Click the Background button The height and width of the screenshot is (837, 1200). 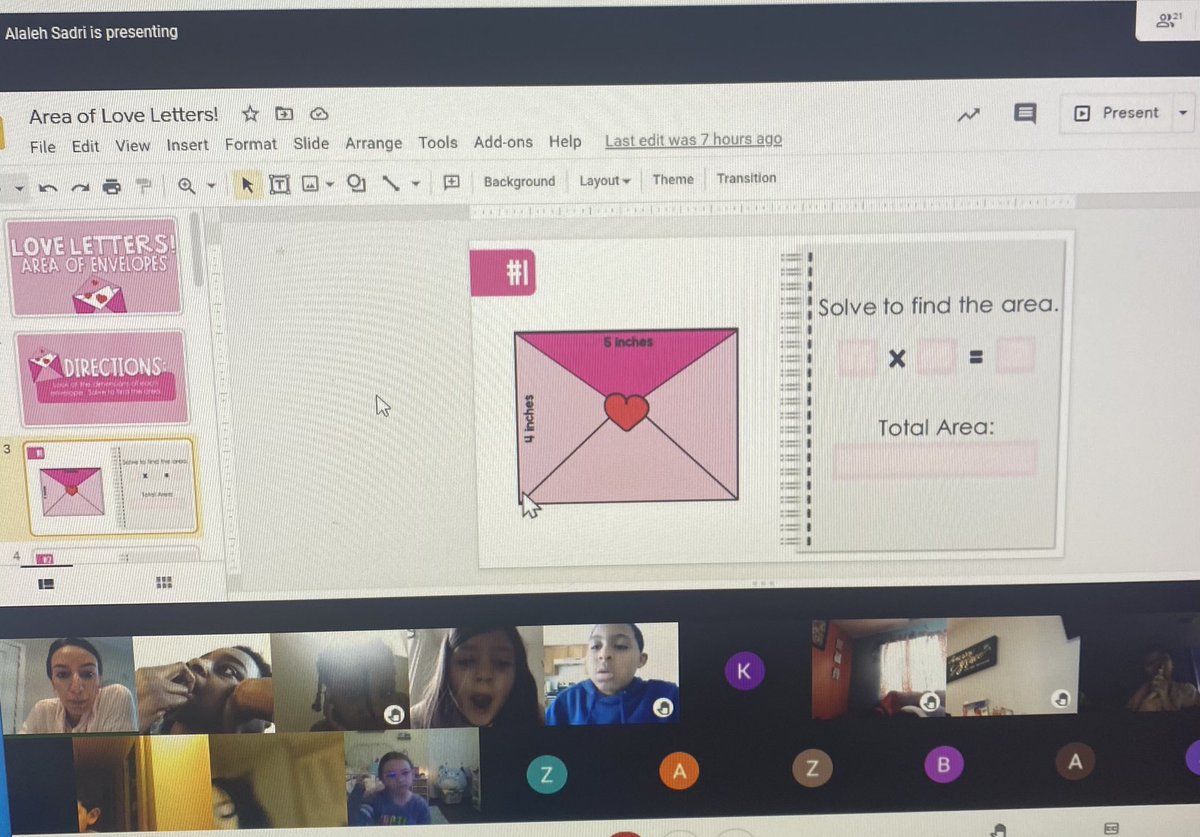coord(519,181)
